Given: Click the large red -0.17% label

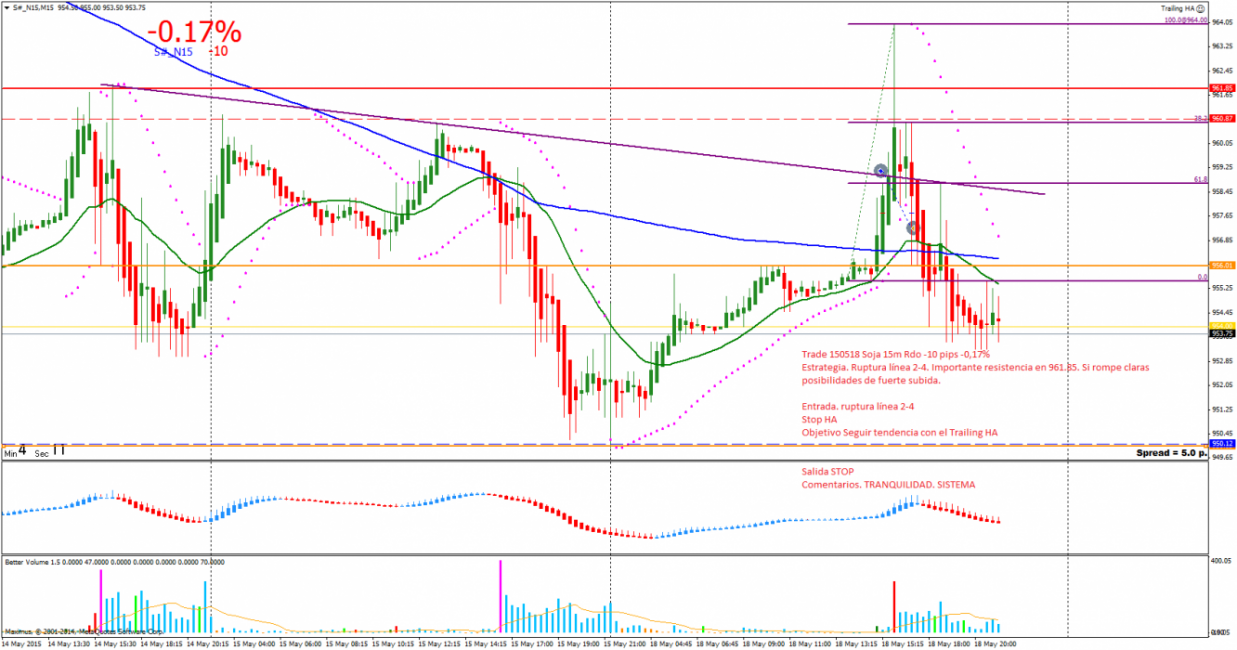Looking at the screenshot, I should (194, 32).
